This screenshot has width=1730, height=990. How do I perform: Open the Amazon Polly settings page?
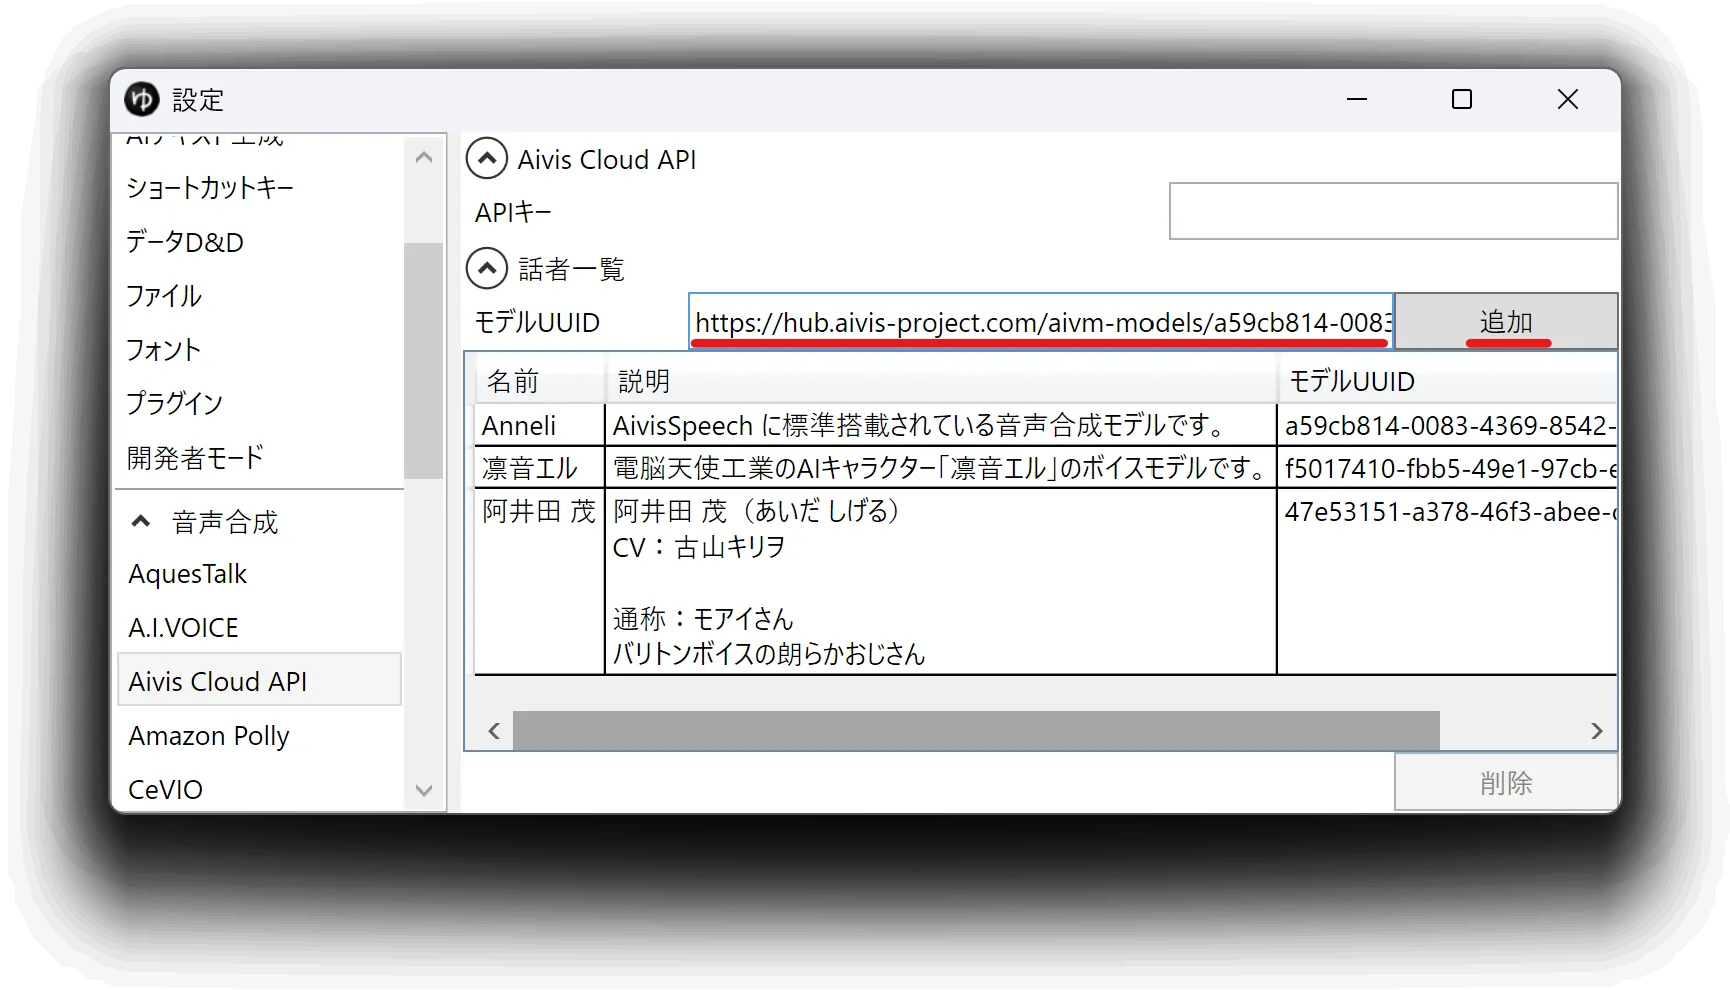[209, 736]
